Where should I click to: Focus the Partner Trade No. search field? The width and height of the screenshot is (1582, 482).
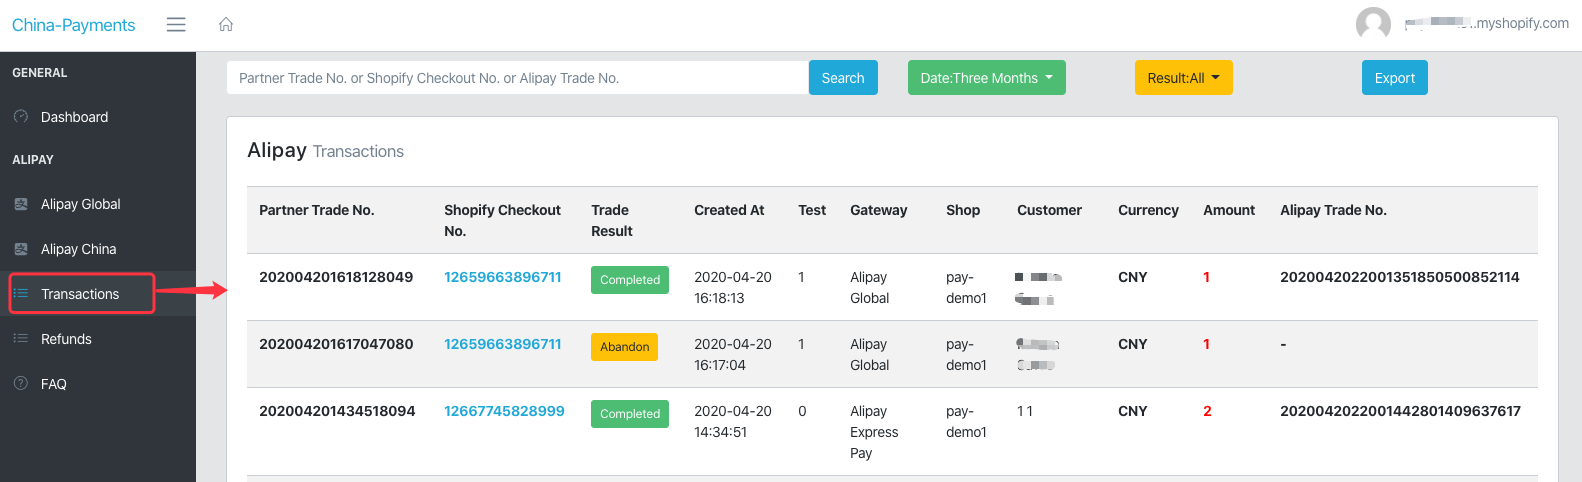point(517,78)
